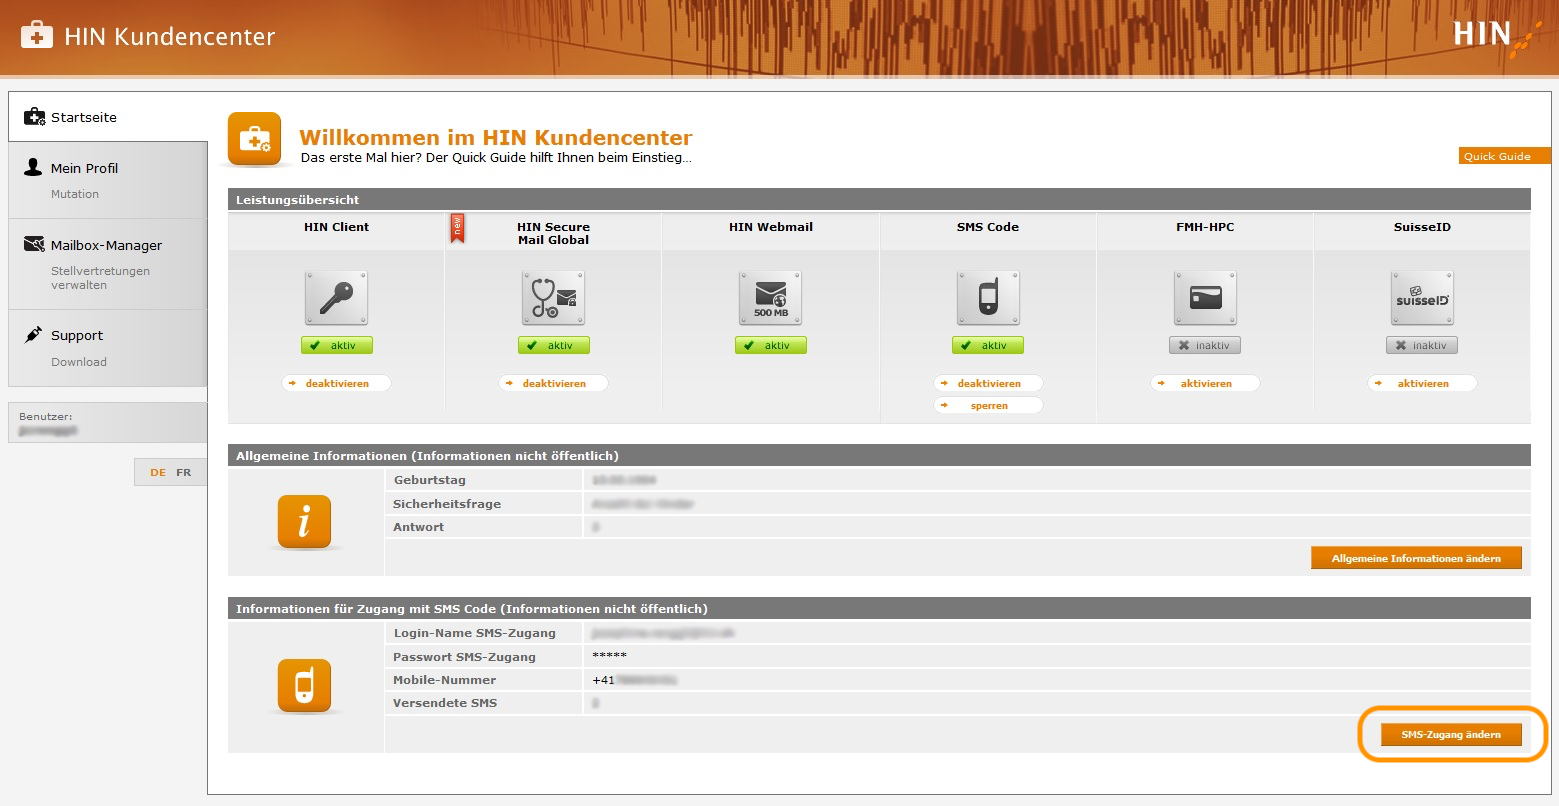The image size is (1559, 806).
Task: Click the Willkommen im HIN Kundencenter heading
Action: coord(496,137)
